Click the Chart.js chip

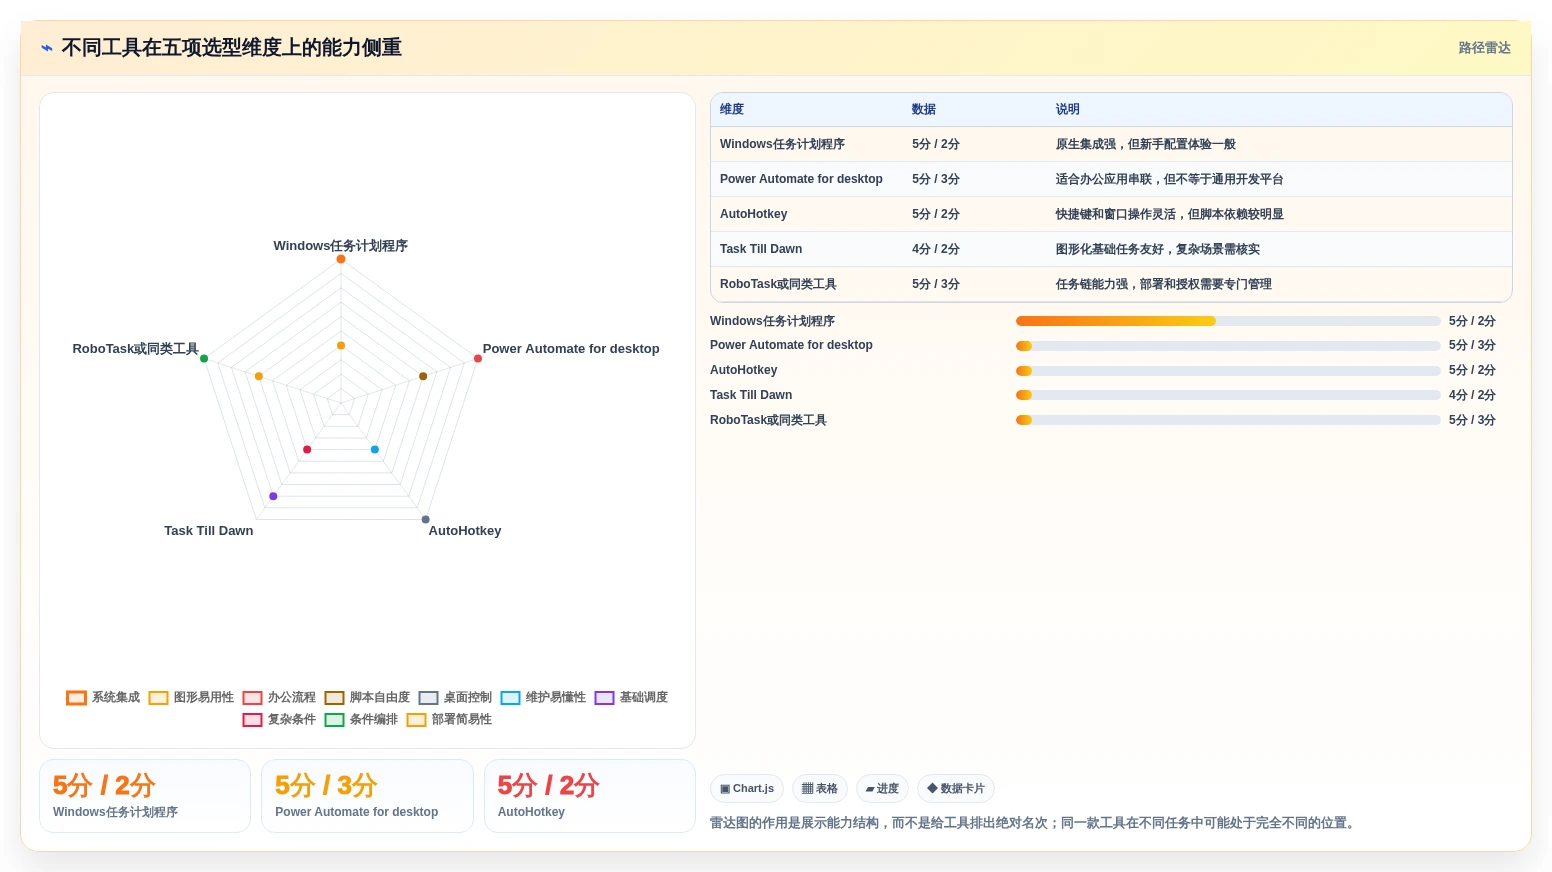(x=747, y=789)
